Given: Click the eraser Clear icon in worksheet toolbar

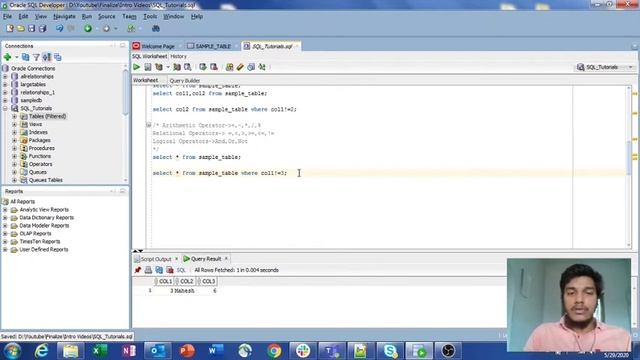Looking at the screenshot, I should tap(240, 67).
